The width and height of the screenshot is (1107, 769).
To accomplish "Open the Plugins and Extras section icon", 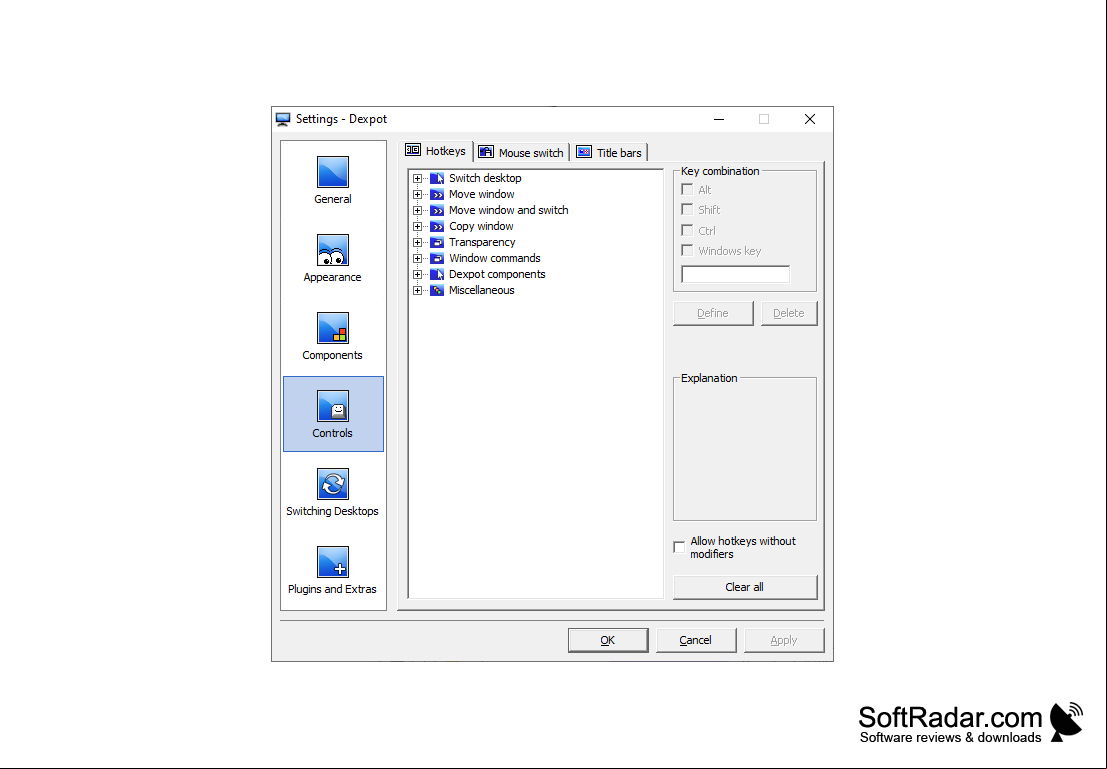I will pos(333,563).
